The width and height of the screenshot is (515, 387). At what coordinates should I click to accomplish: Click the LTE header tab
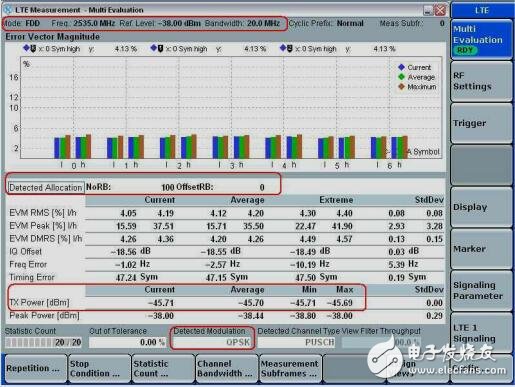(482, 10)
